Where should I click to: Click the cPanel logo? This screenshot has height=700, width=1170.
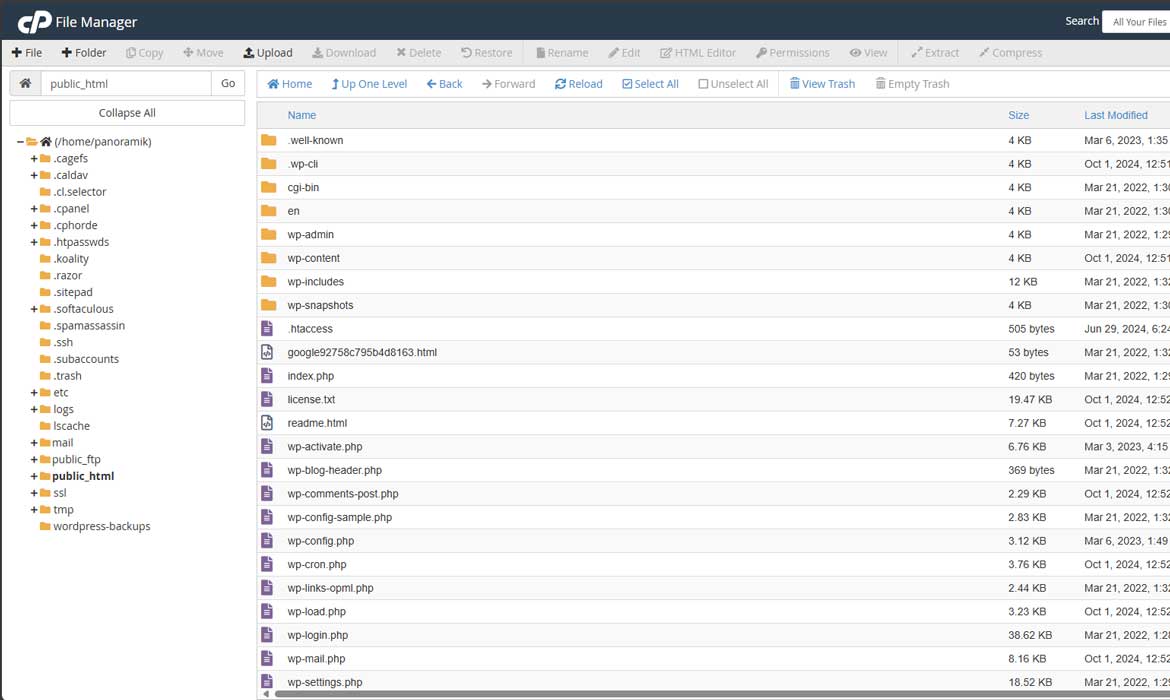34,21
